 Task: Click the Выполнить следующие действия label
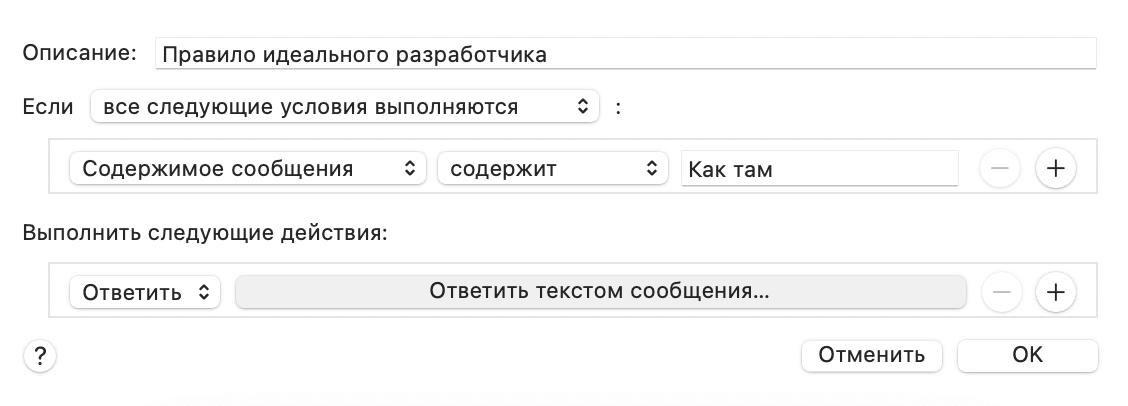pyautogui.click(x=205, y=233)
